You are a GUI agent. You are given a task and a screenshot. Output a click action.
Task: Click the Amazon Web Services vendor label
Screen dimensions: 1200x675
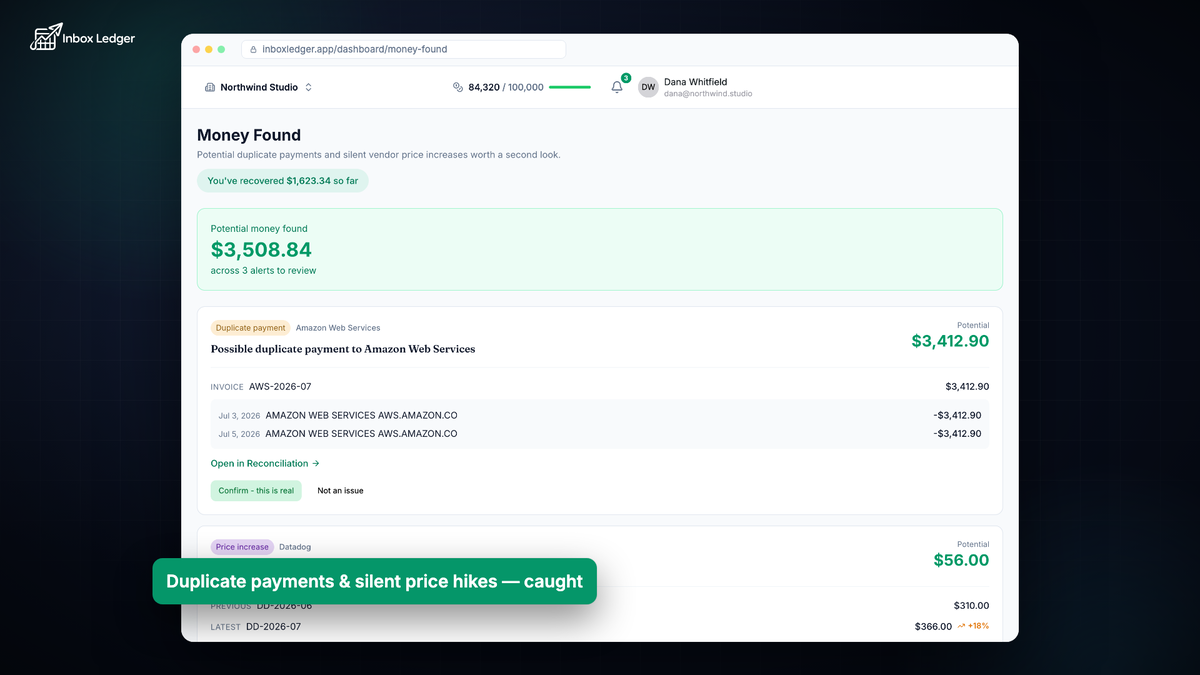338,328
